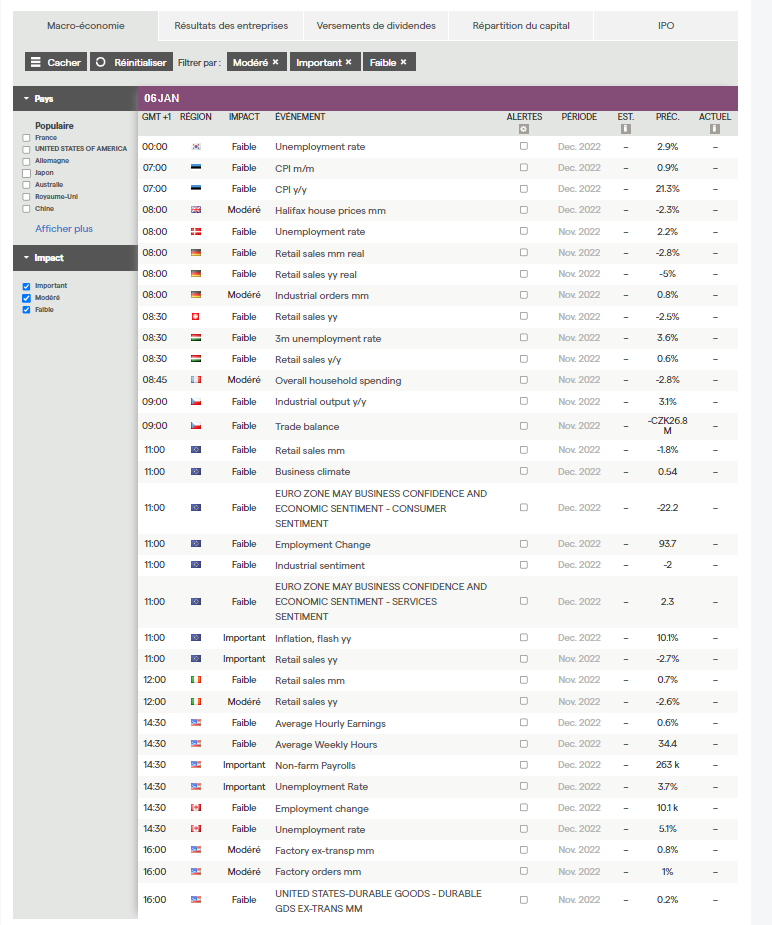Click the Cacher hamburger icon
Screen dimensions: 772x925
pyautogui.click(x=36, y=62)
